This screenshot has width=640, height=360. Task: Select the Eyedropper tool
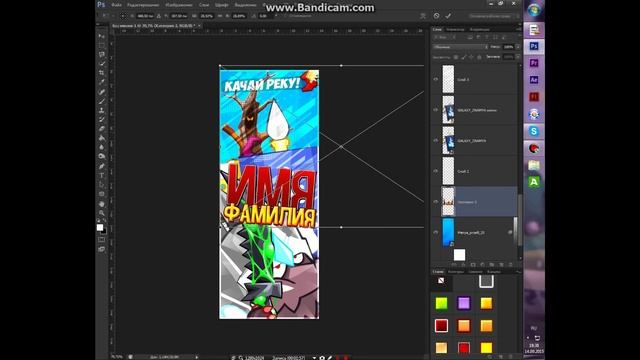(102, 82)
